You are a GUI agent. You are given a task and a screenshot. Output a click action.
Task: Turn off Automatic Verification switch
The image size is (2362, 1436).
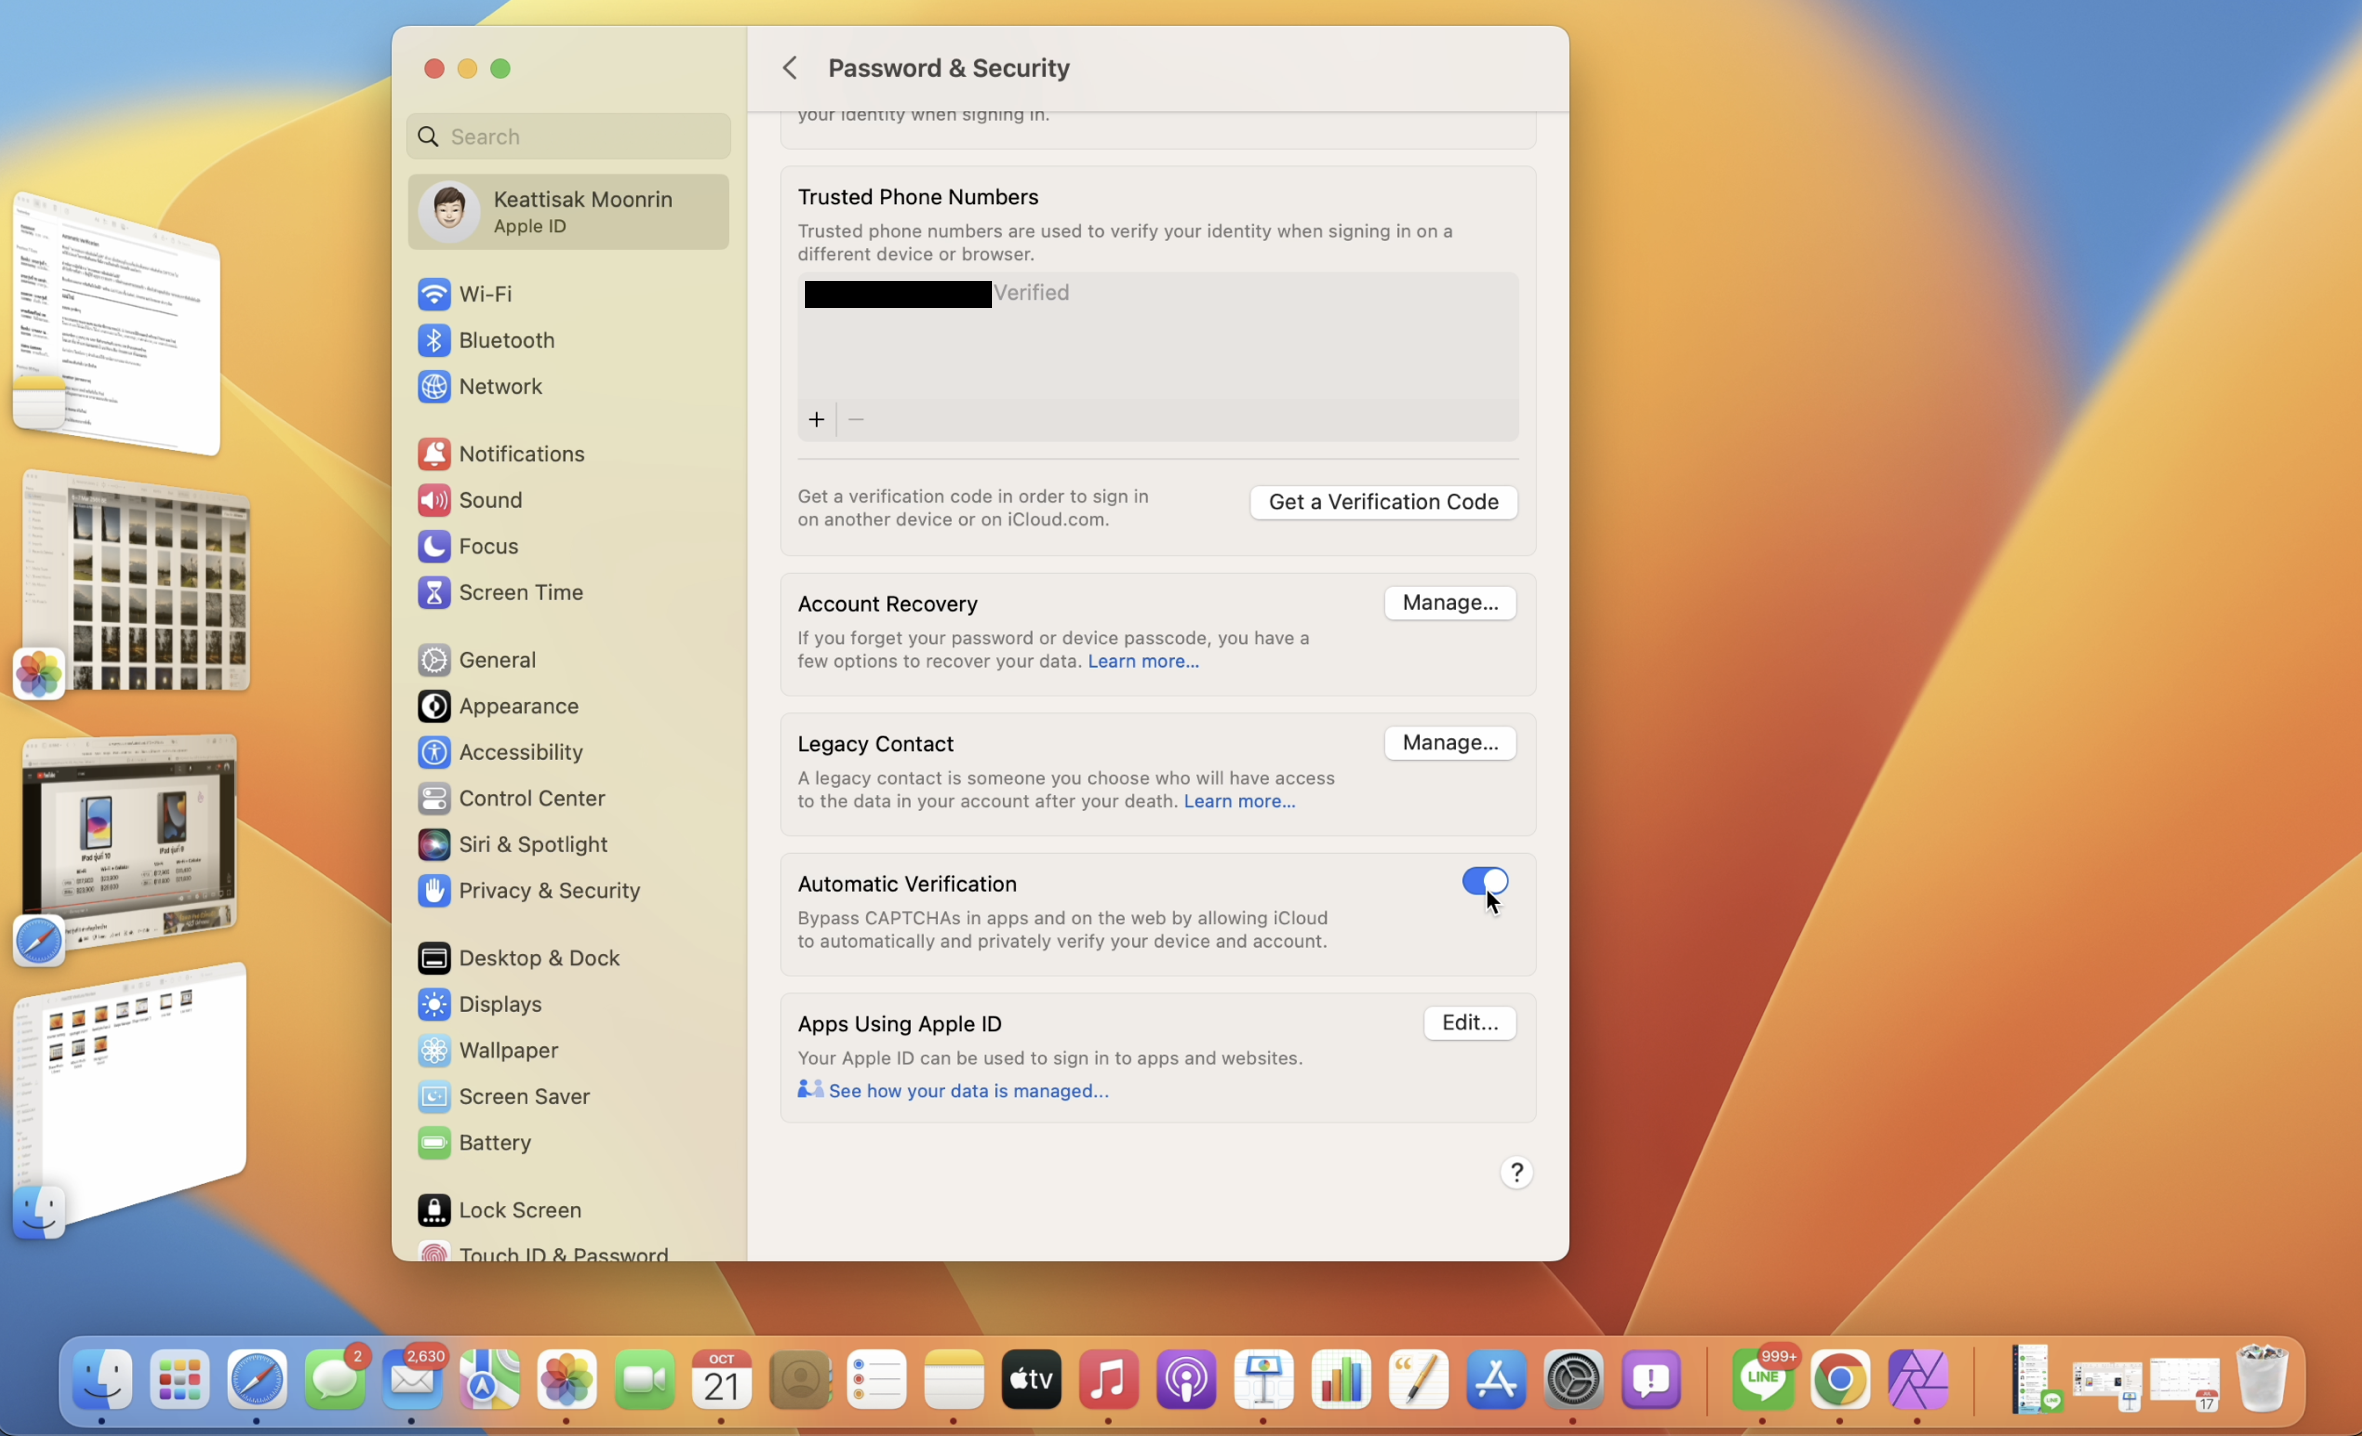click(1484, 881)
